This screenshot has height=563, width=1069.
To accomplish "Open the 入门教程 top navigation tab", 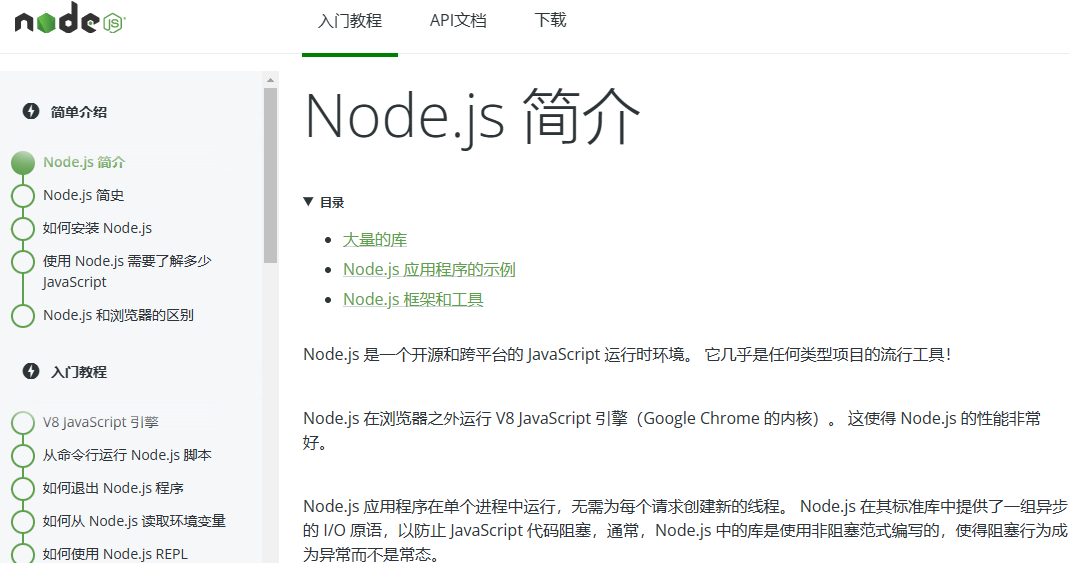I will coord(350,21).
